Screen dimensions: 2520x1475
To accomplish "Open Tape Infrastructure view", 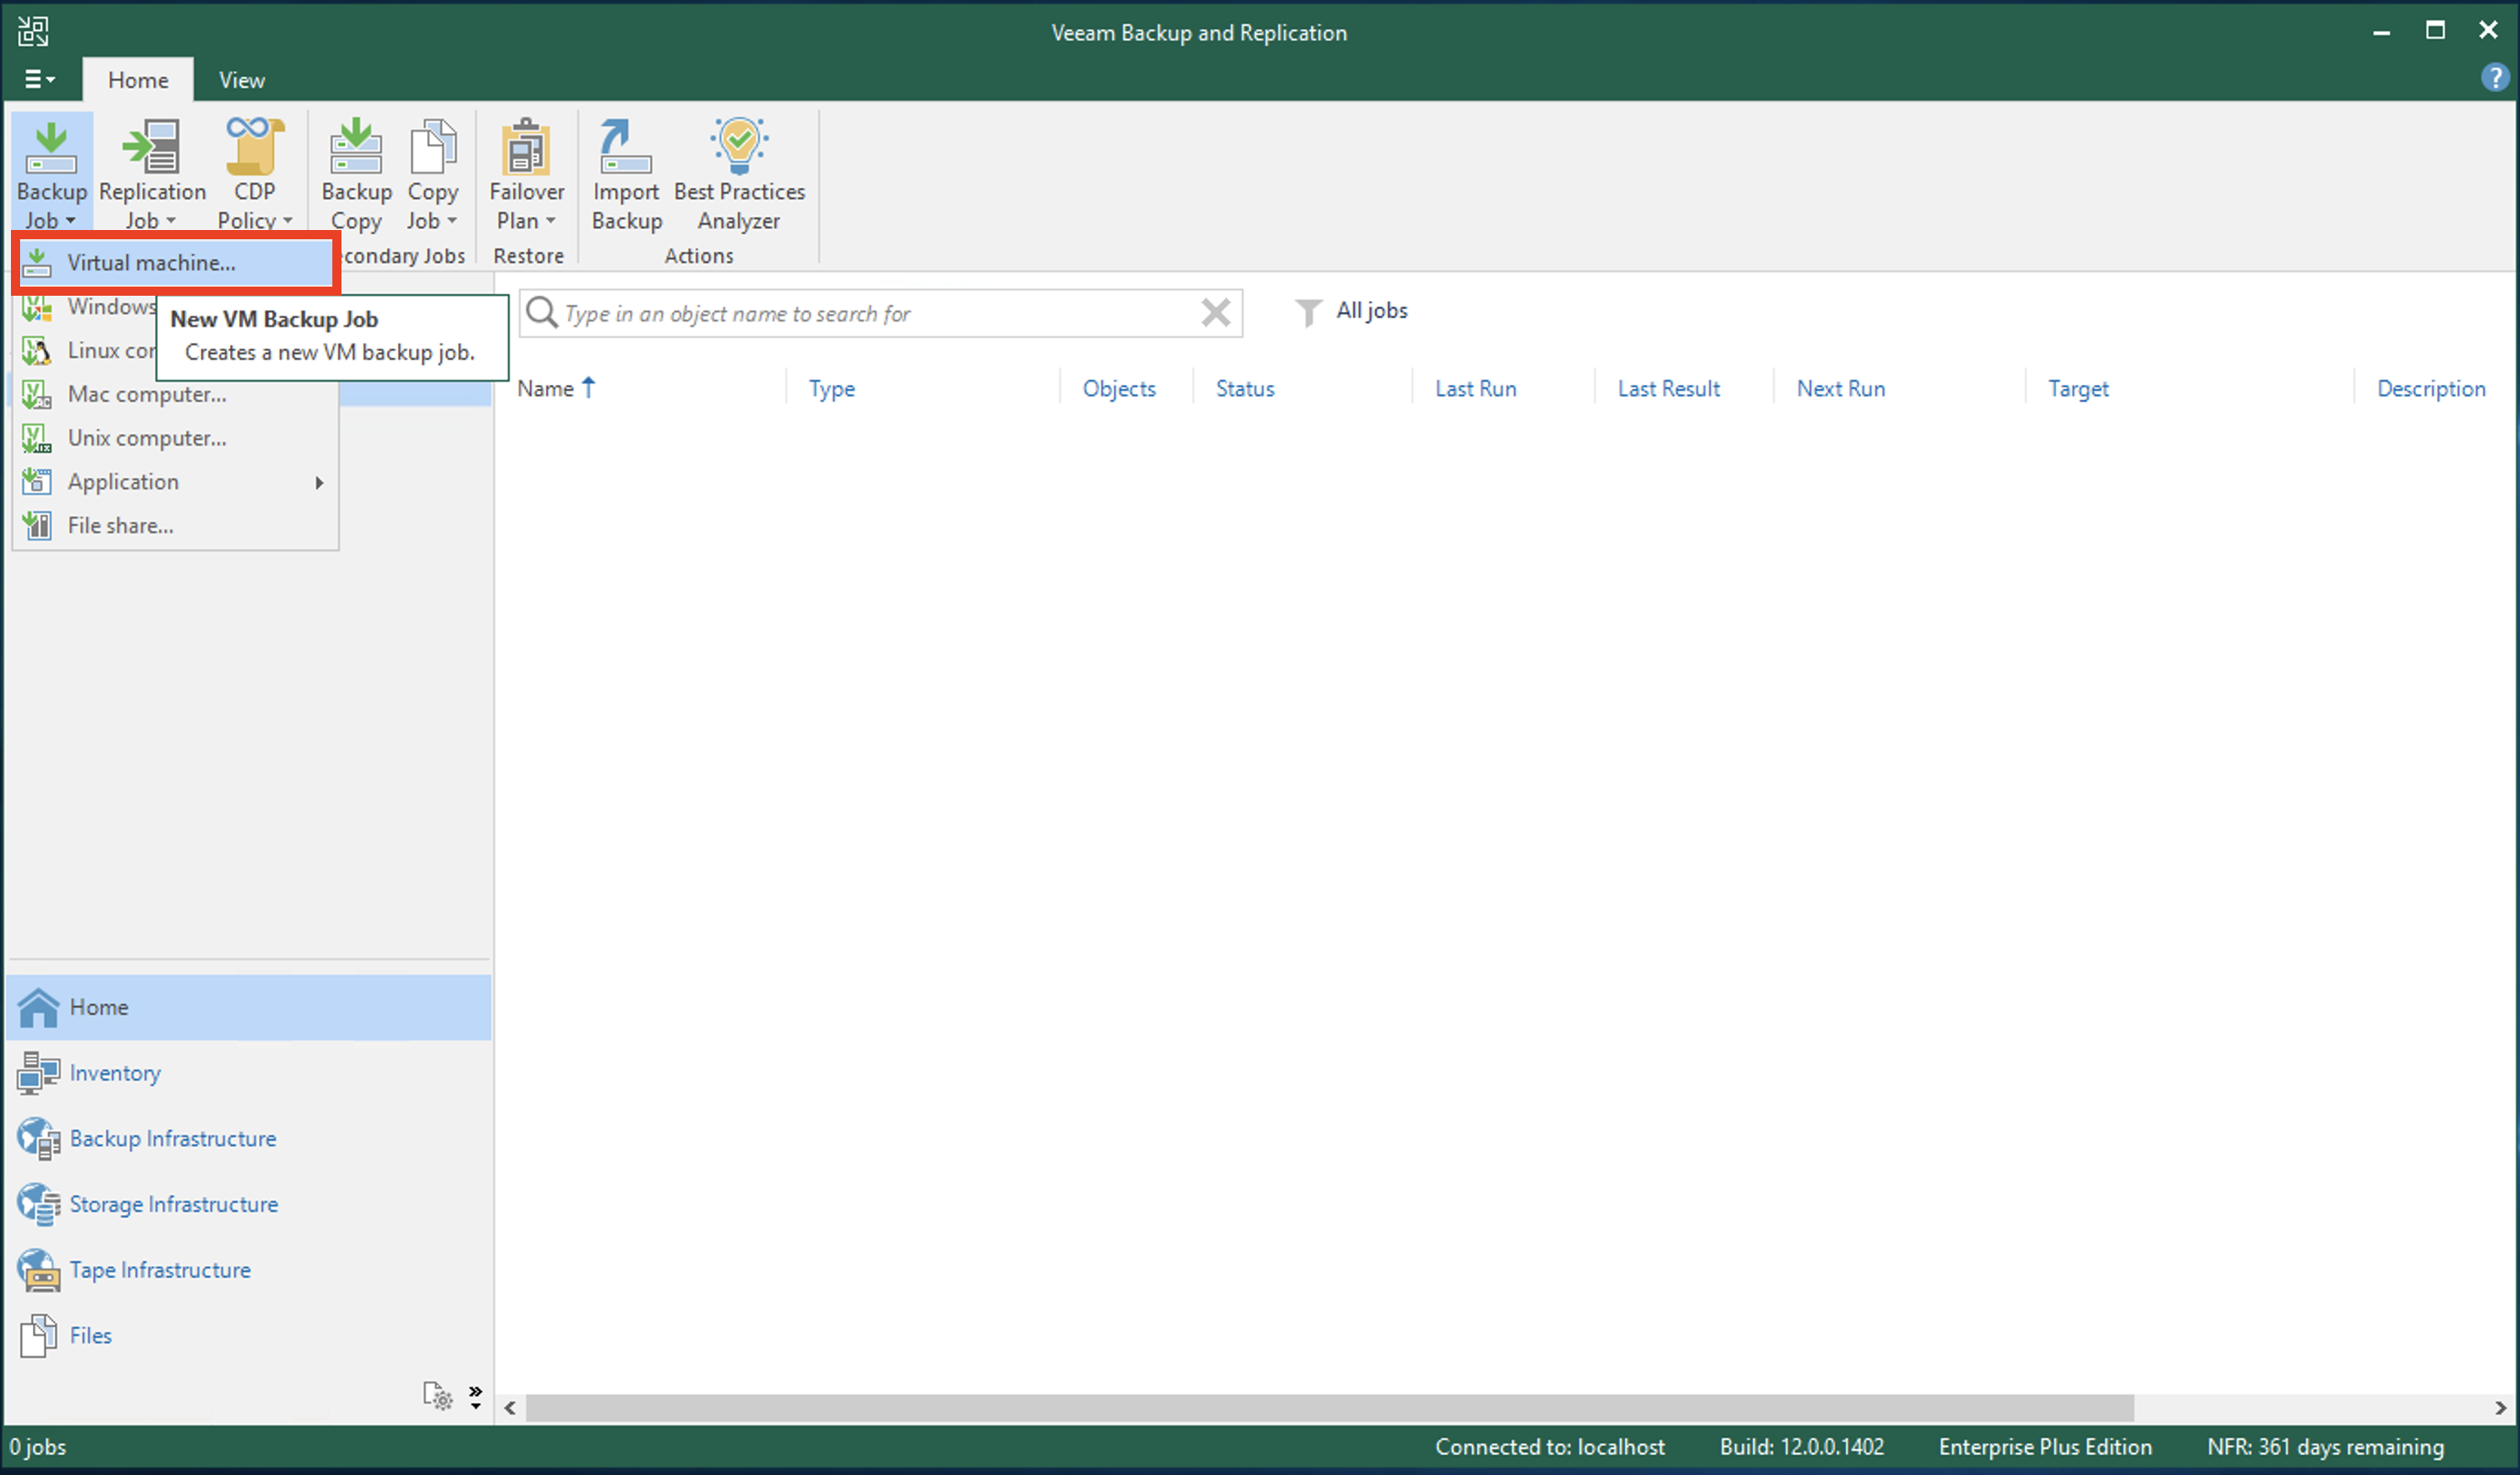I will 160,1270.
